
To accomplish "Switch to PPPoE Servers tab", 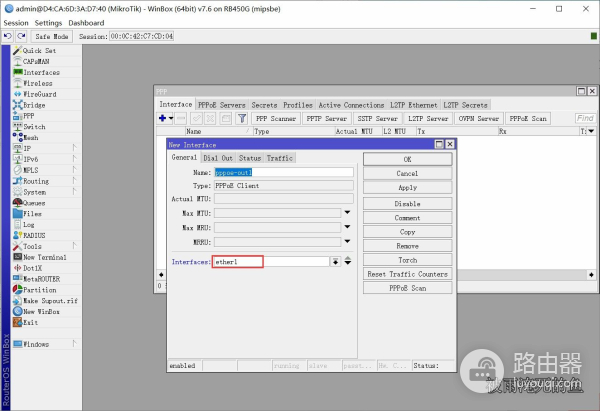I will (222, 105).
